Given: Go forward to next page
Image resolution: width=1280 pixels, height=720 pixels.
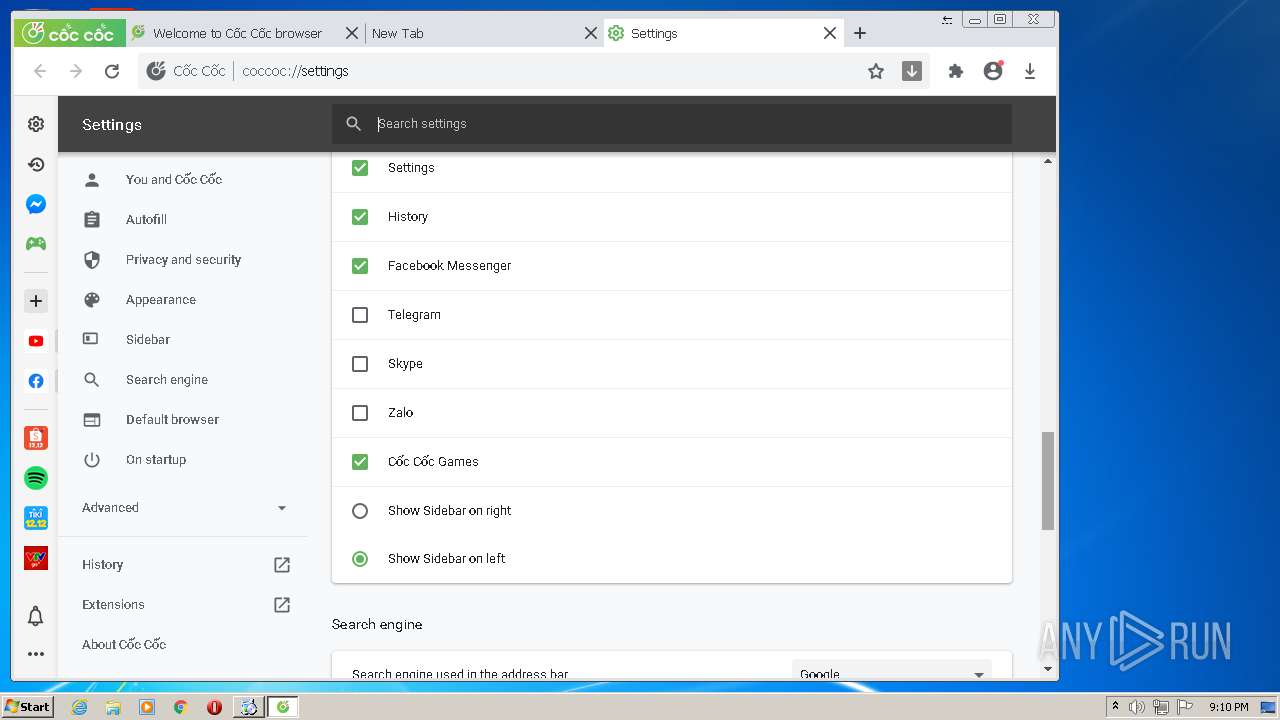Looking at the screenshot, I should pyautogui.click(x=76, y=71).
